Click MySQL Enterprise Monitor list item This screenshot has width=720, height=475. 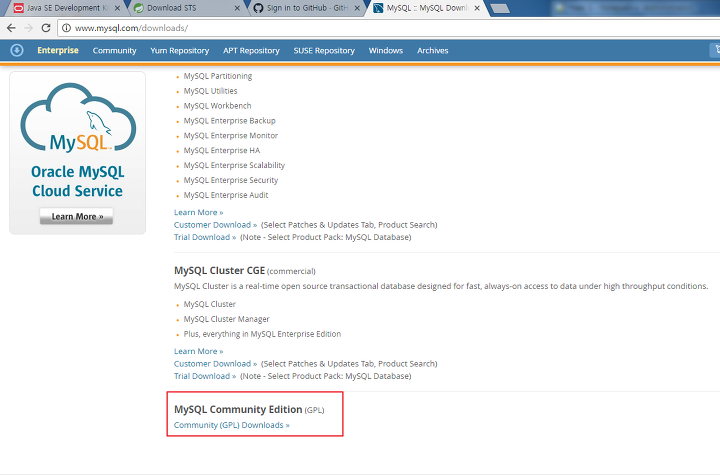(231, 136)
